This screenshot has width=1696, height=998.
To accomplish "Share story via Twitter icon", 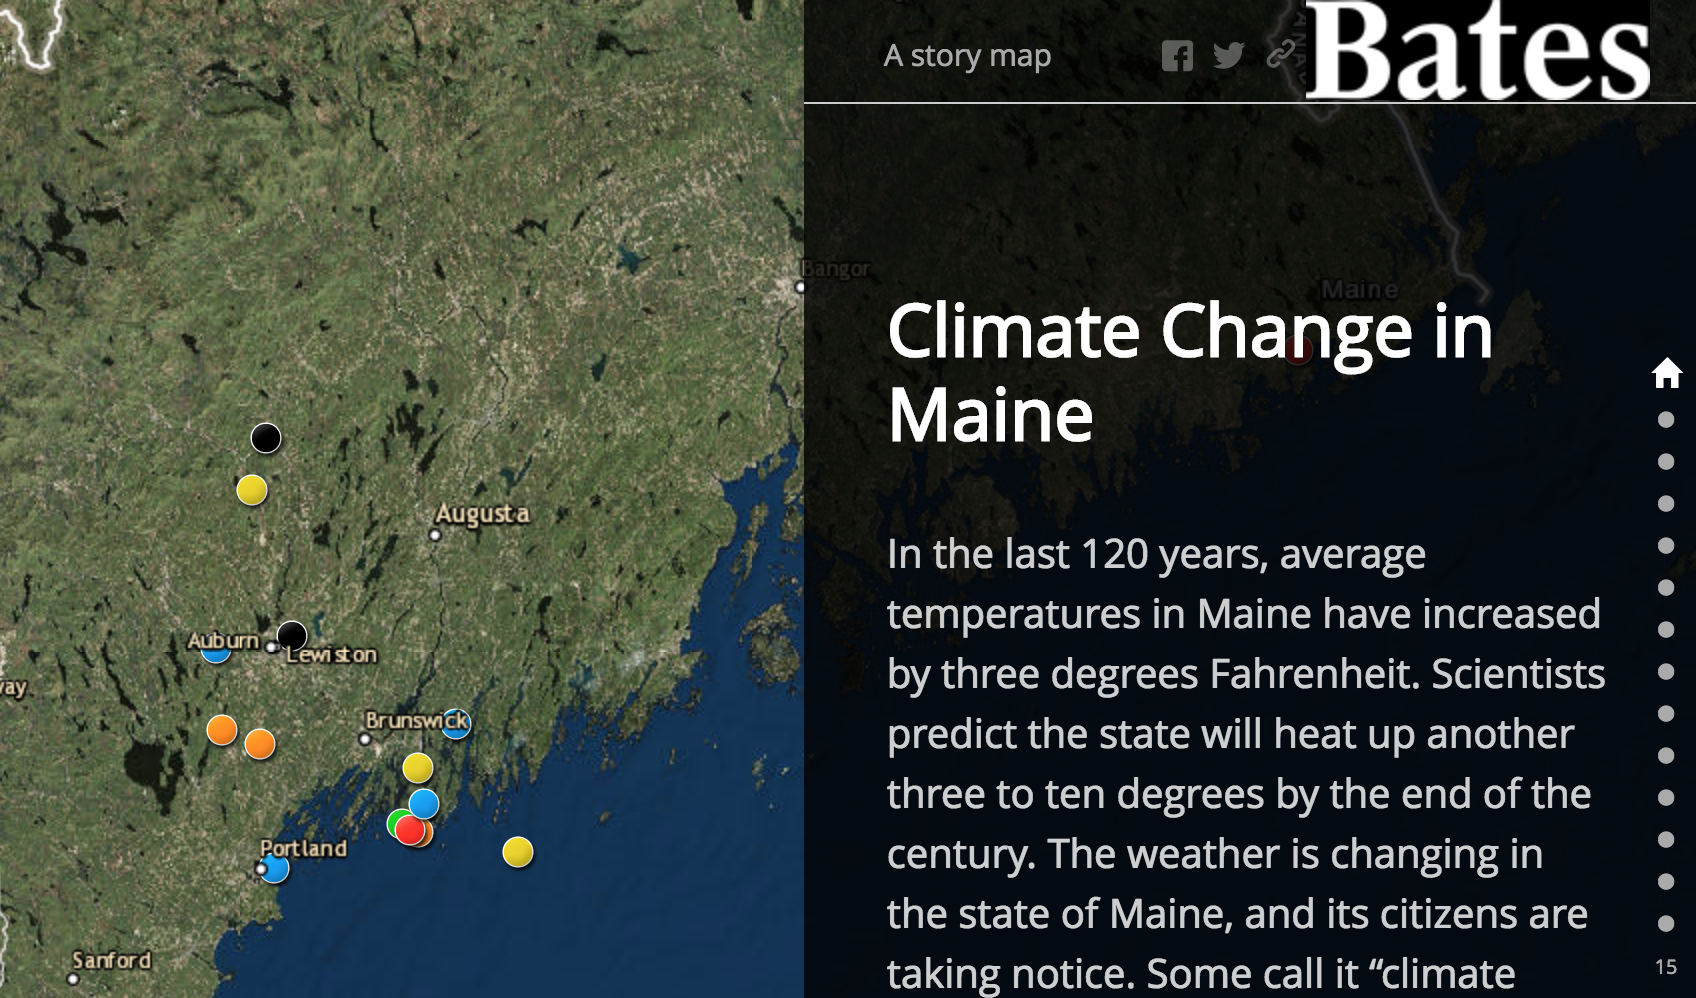I will (x=1228, y=56).
